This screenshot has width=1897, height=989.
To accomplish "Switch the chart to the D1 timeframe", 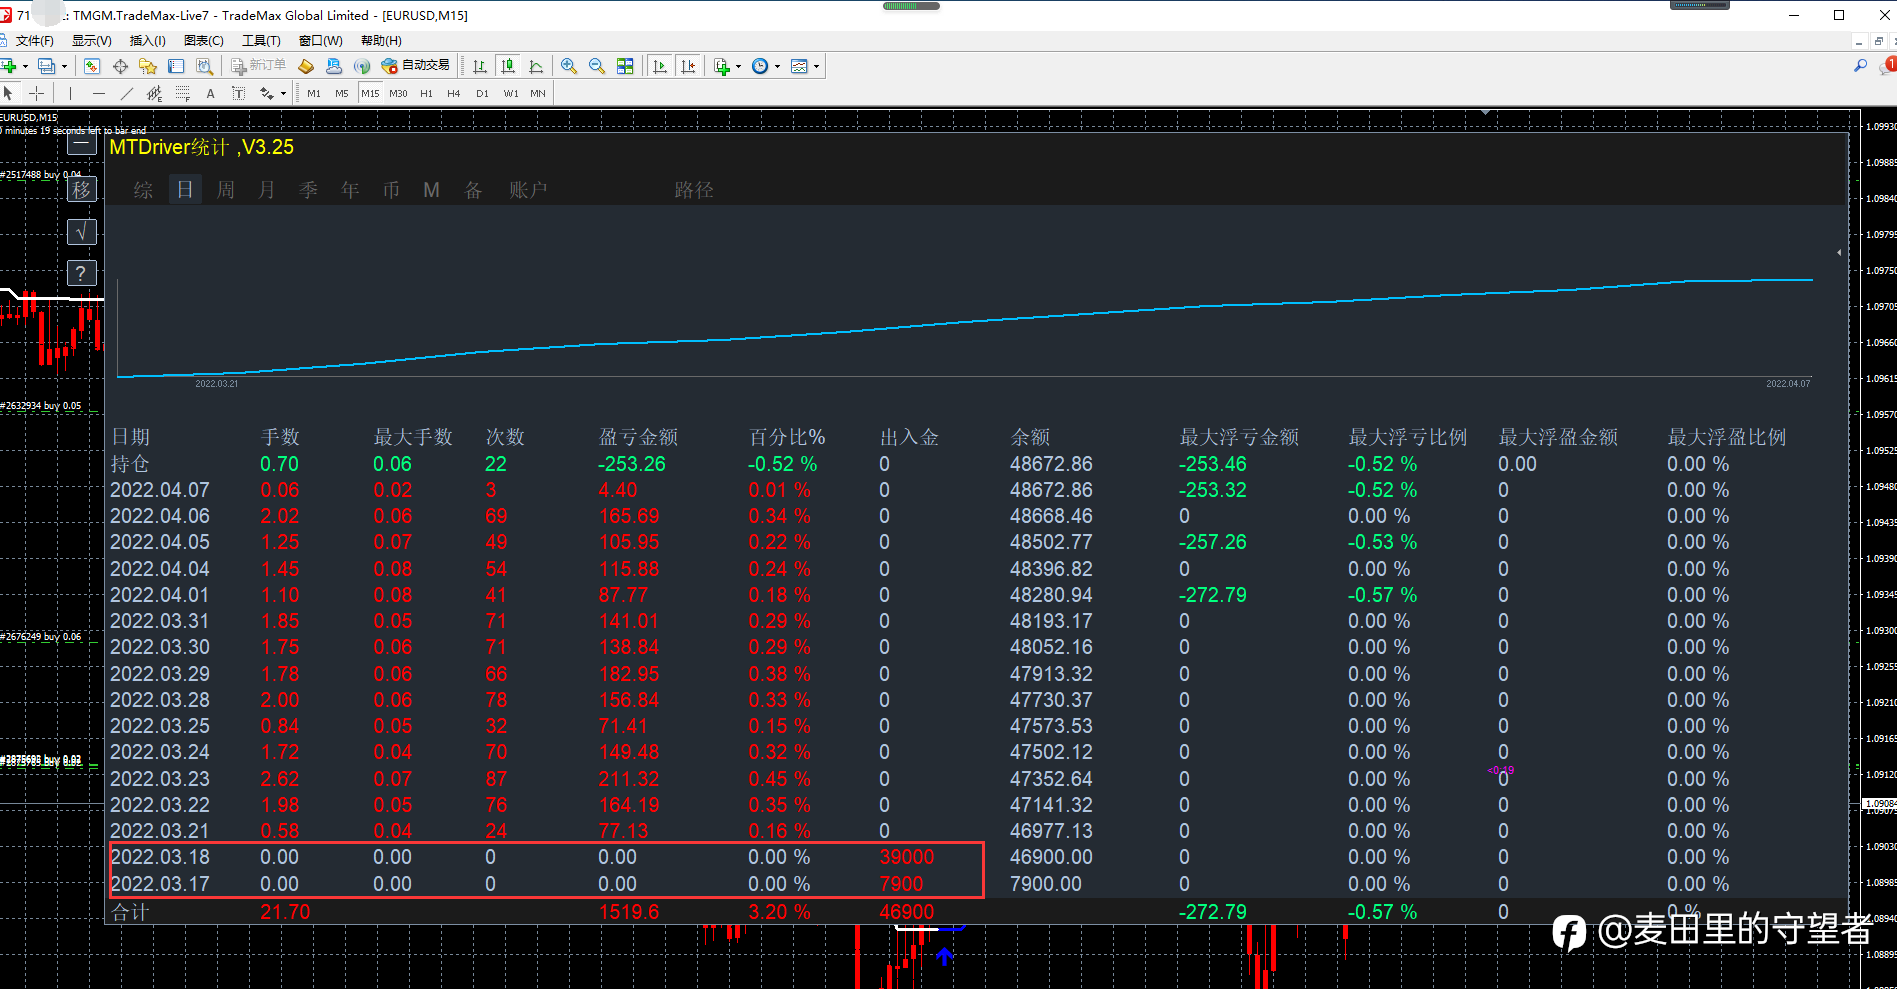I will [x=482, y=93].
